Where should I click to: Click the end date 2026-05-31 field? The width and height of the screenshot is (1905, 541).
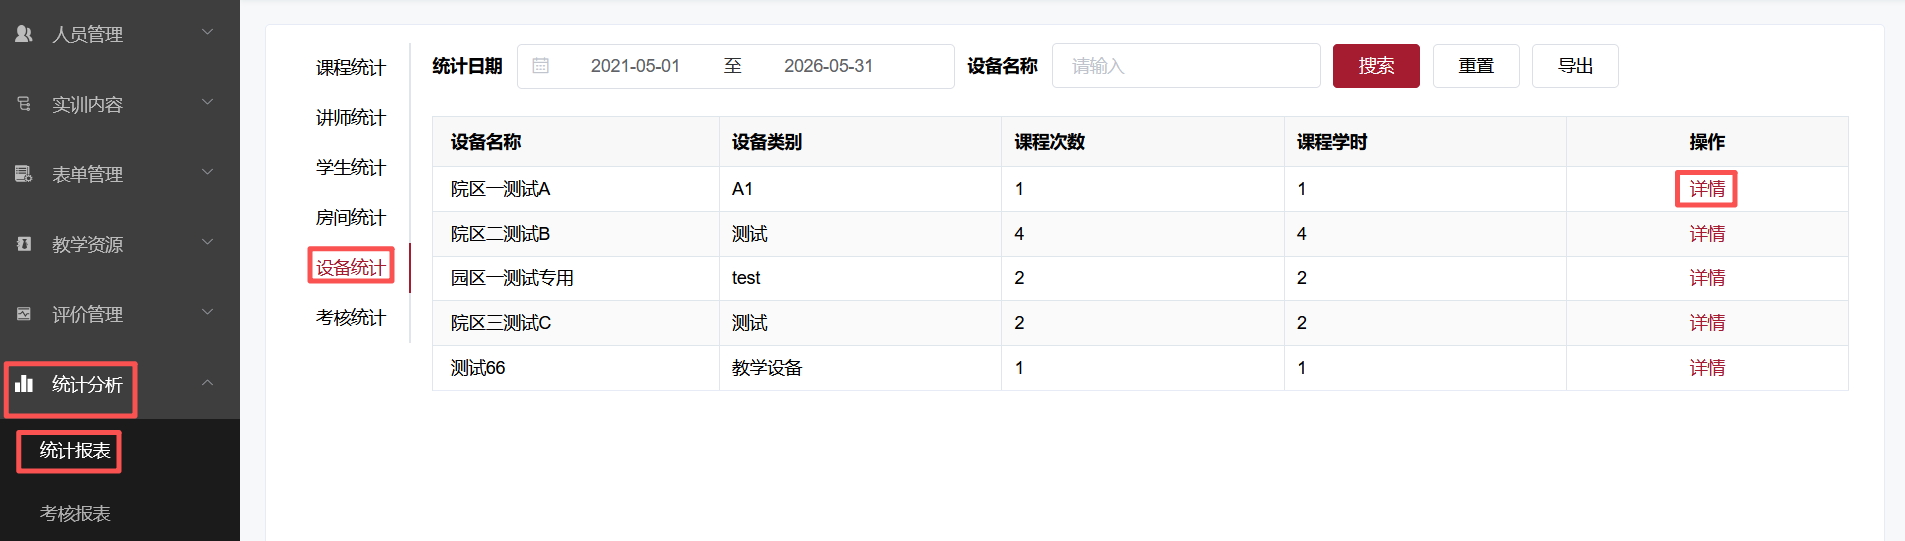[828, 66]
